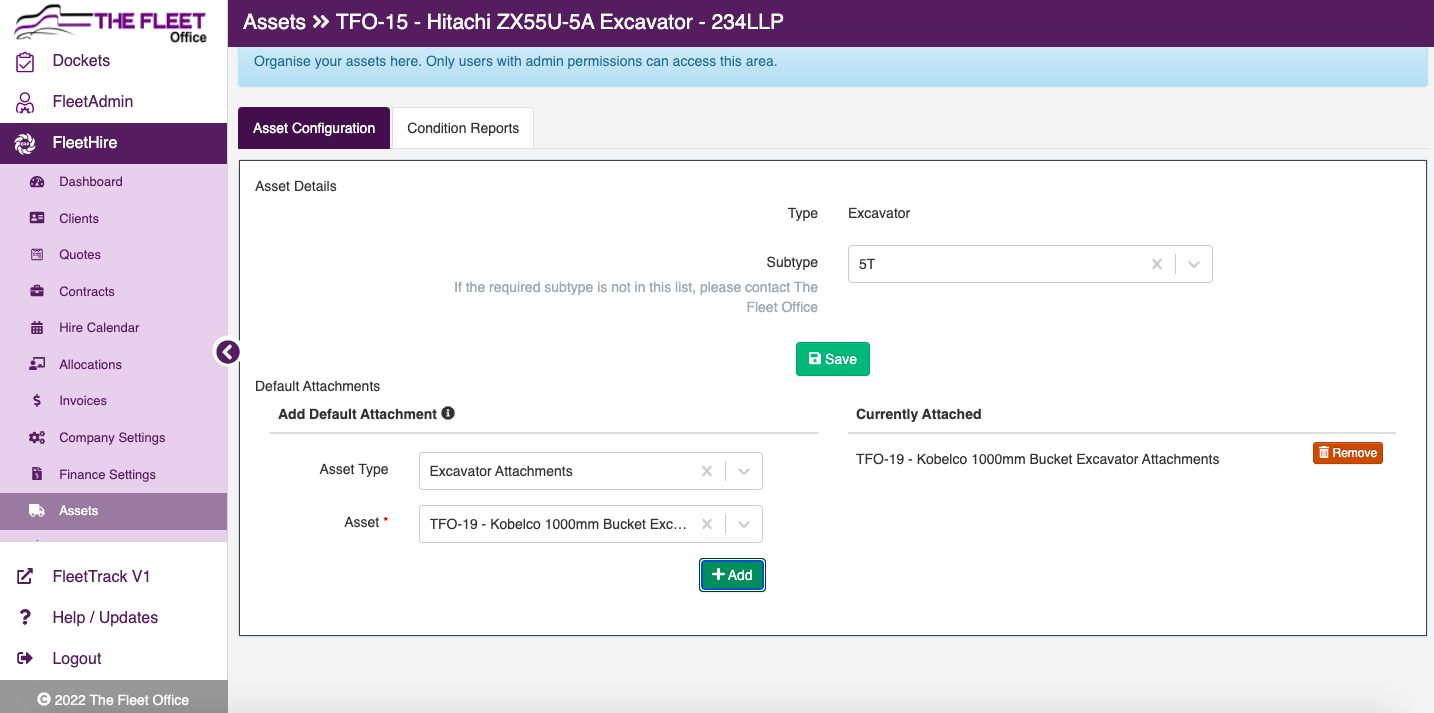Click the FleetTrack V1 external-link icon

point(25,577)
